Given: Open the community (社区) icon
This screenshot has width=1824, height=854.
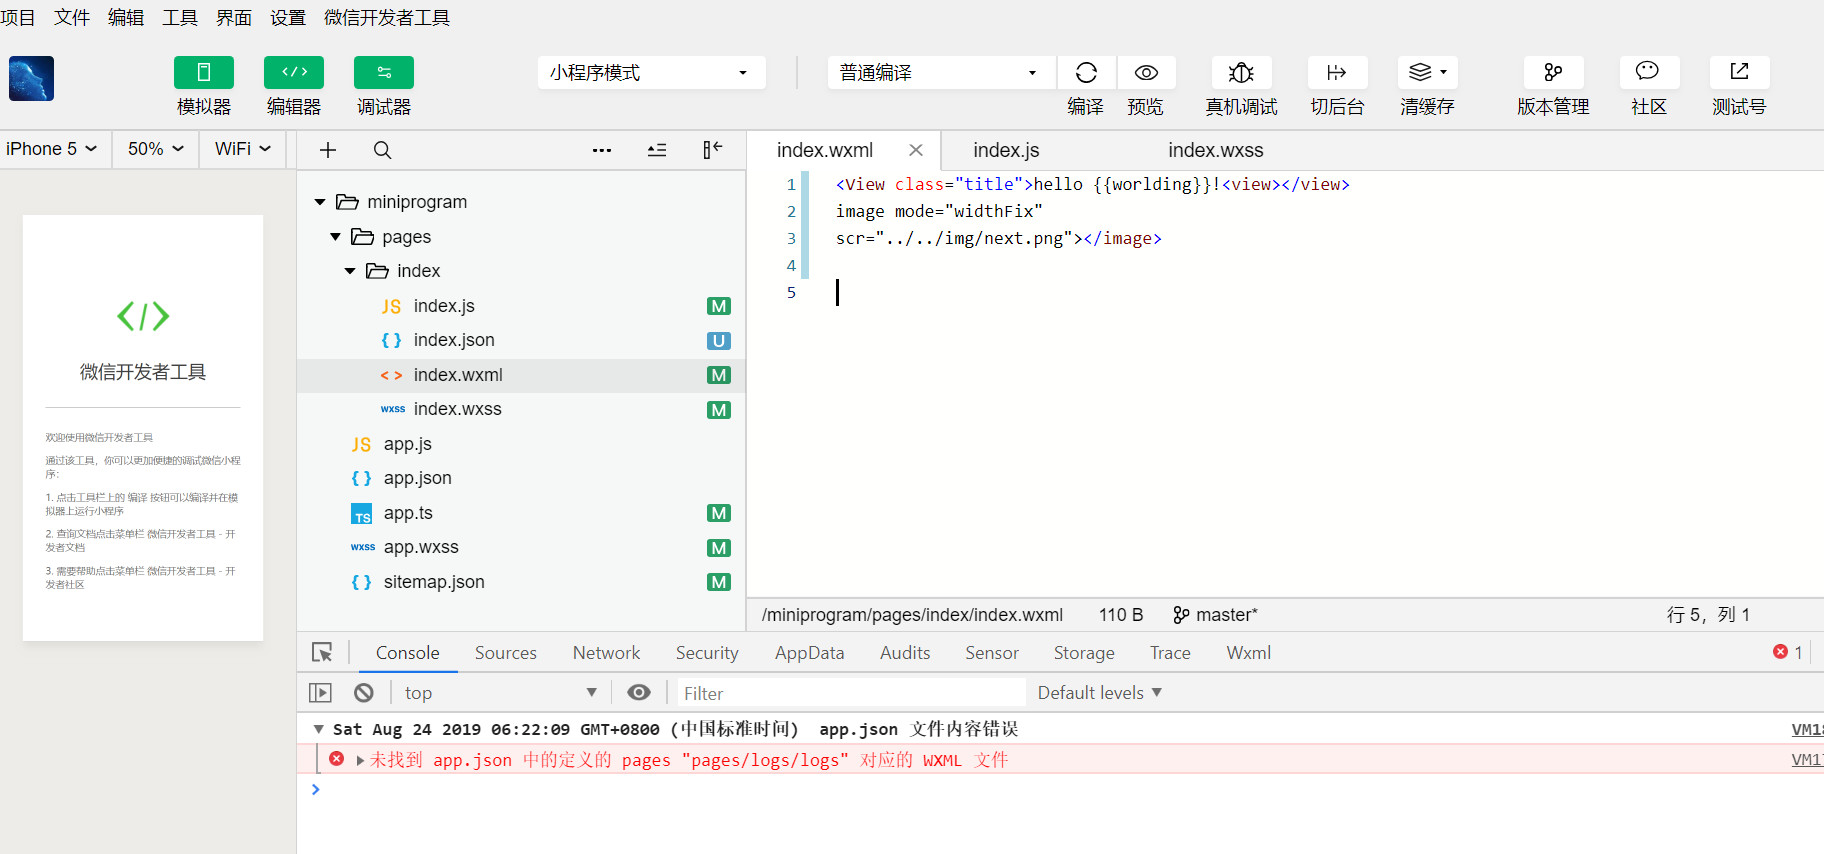Looking at the screenshot, I should [x=1648, y=73].
